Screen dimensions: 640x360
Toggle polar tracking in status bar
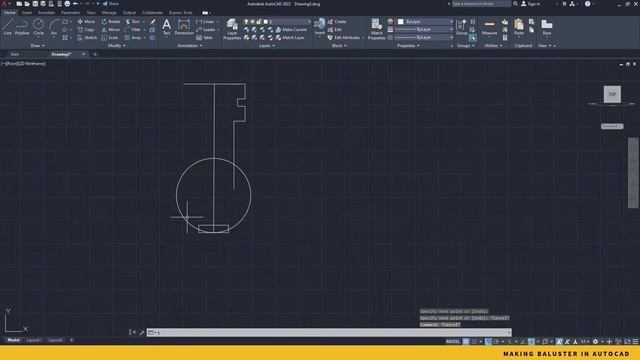coord(496,342)
